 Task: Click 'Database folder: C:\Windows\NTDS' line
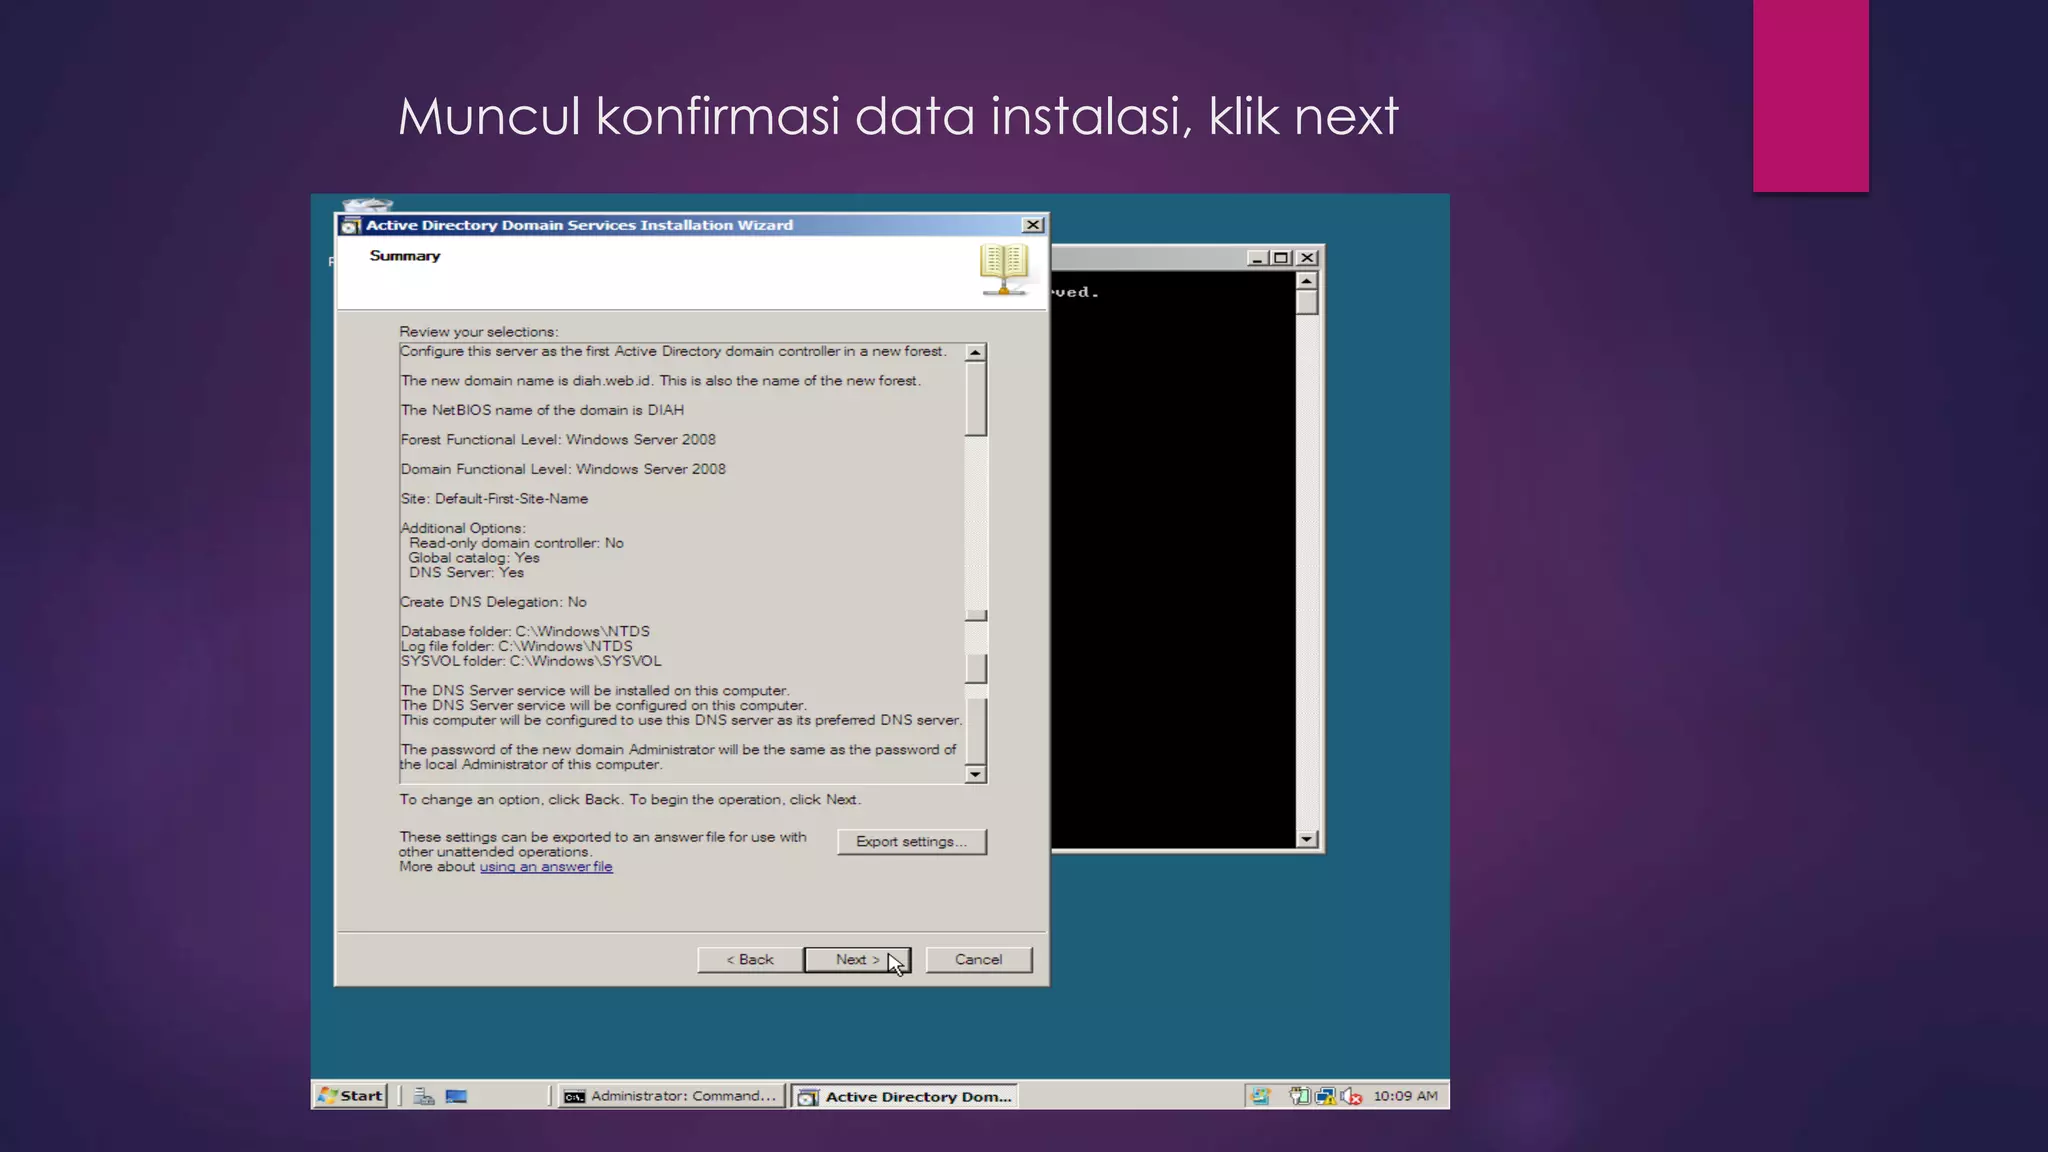click(x=525, y=632)
